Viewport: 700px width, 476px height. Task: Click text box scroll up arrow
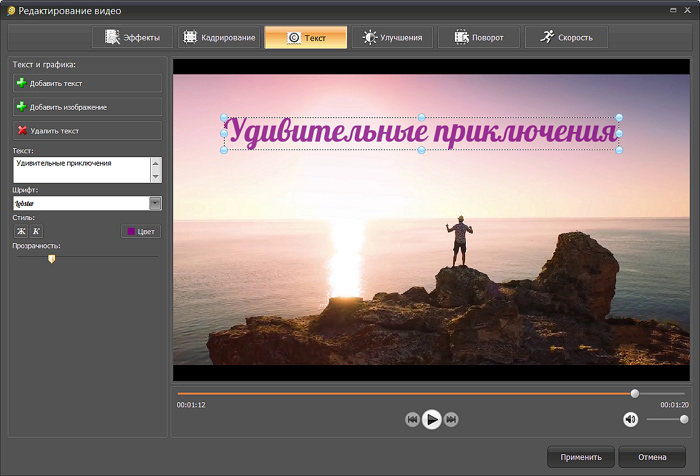pos(156,163)
